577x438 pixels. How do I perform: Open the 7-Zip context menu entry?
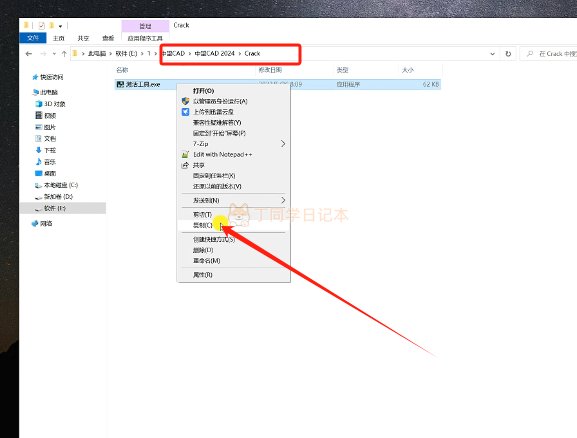(201, 144)
